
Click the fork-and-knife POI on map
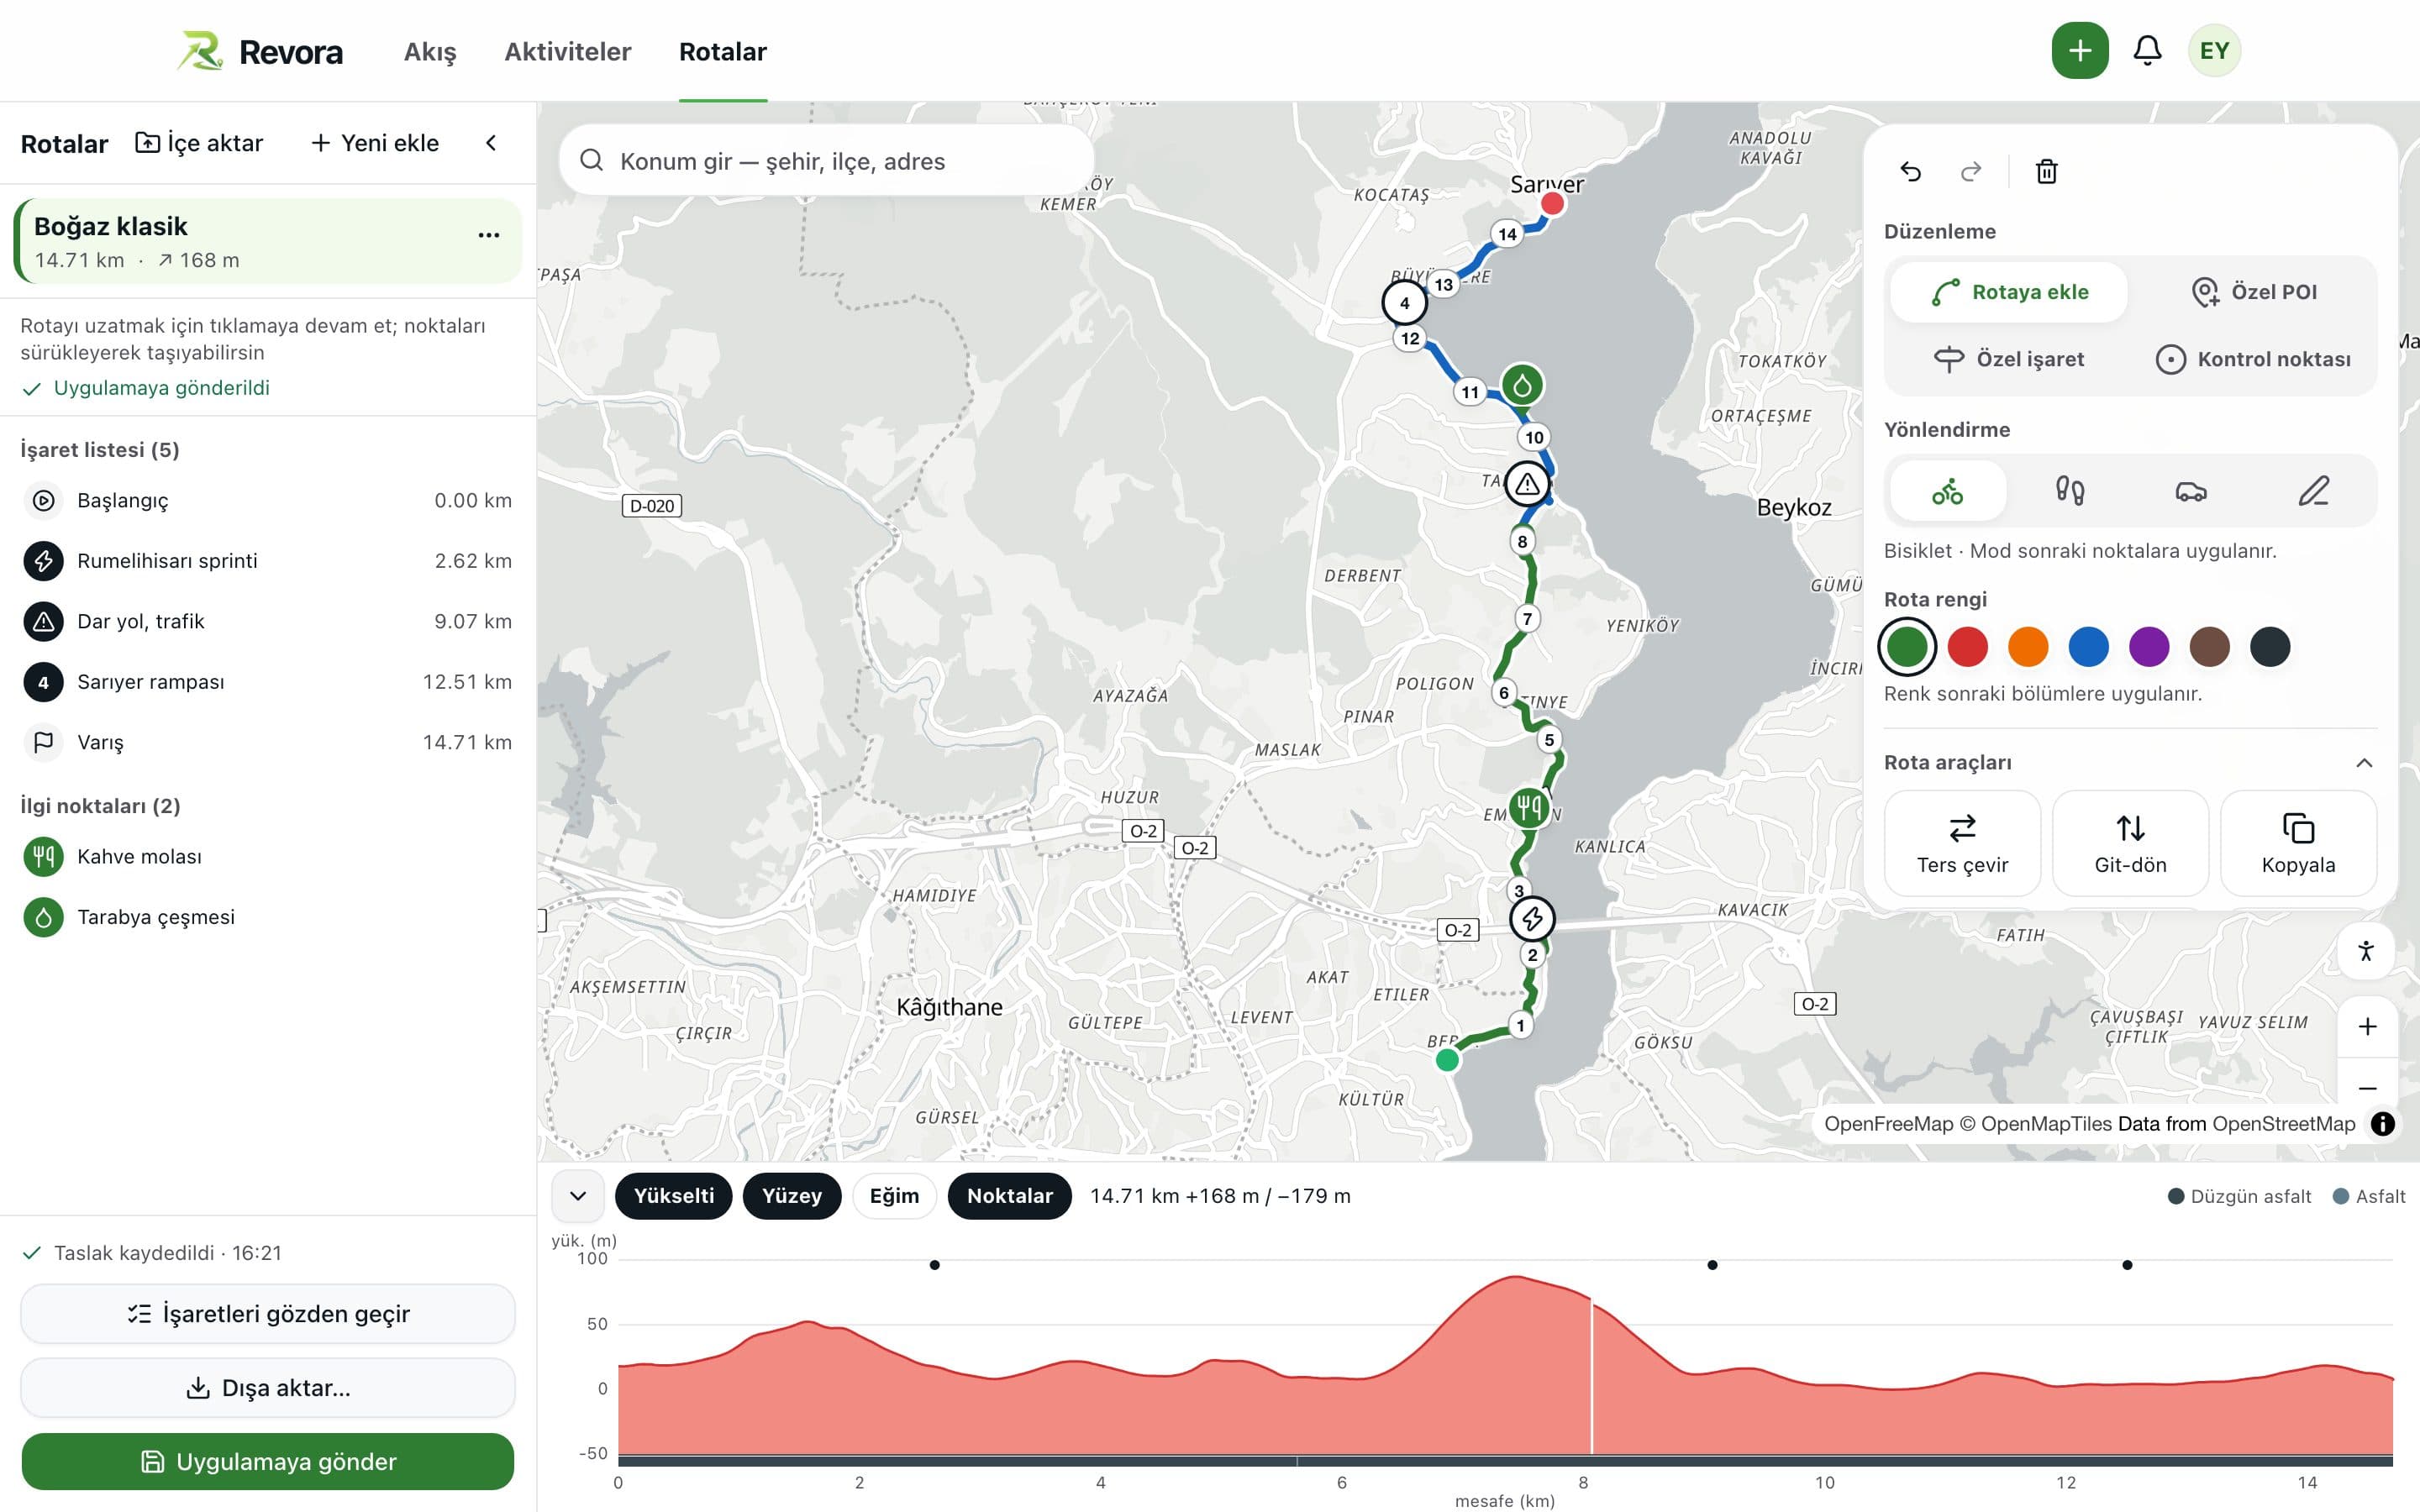coord(1528,806)
